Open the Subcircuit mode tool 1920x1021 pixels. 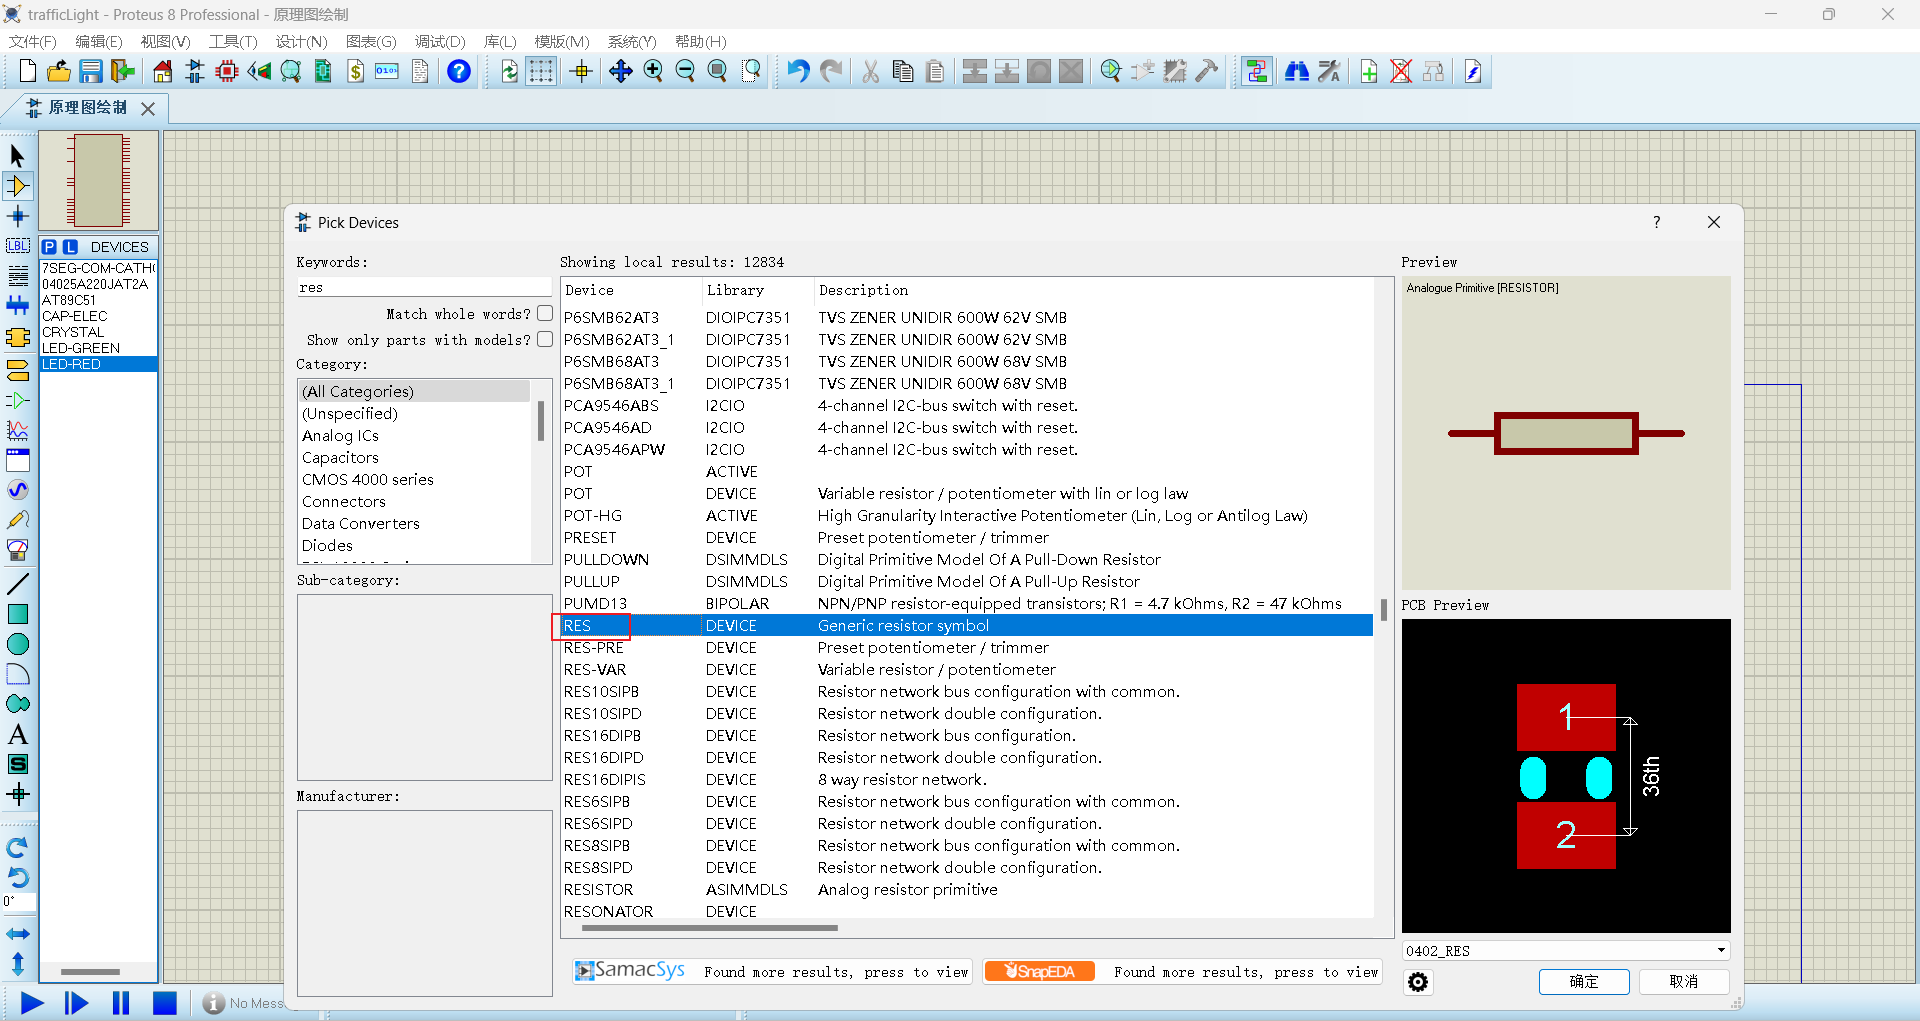[x=17, y=338]
